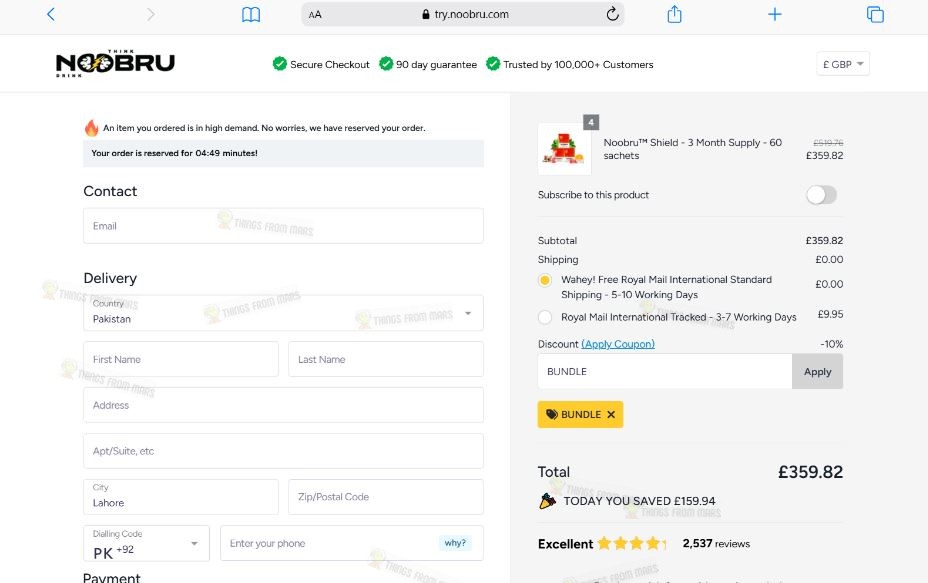The width and height of the screenshot is (928, 583).
Task: Focus the Last Name field
Action: [386, 359]
